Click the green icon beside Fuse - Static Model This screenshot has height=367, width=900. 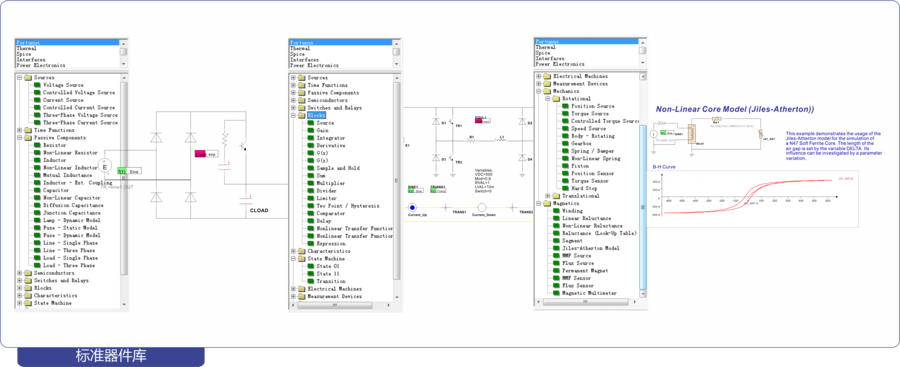click(x=37, y=228)
